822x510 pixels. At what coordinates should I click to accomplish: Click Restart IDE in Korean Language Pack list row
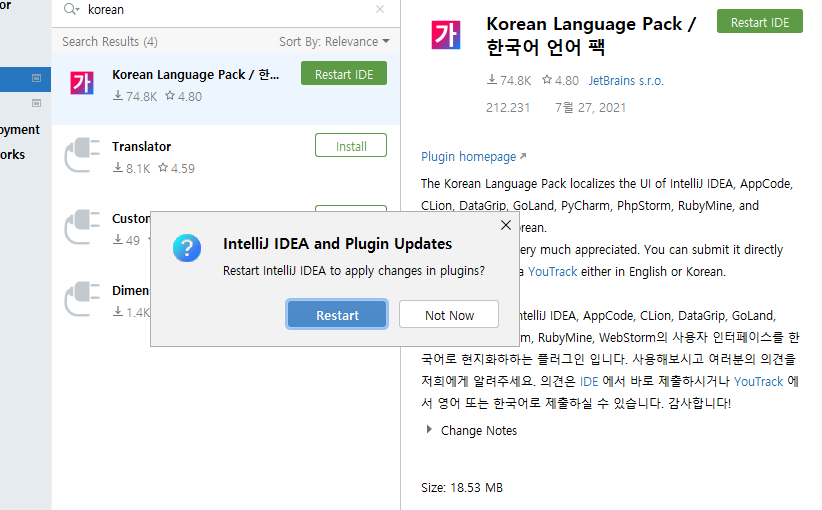pyautogui.click(x=344, y=73)
